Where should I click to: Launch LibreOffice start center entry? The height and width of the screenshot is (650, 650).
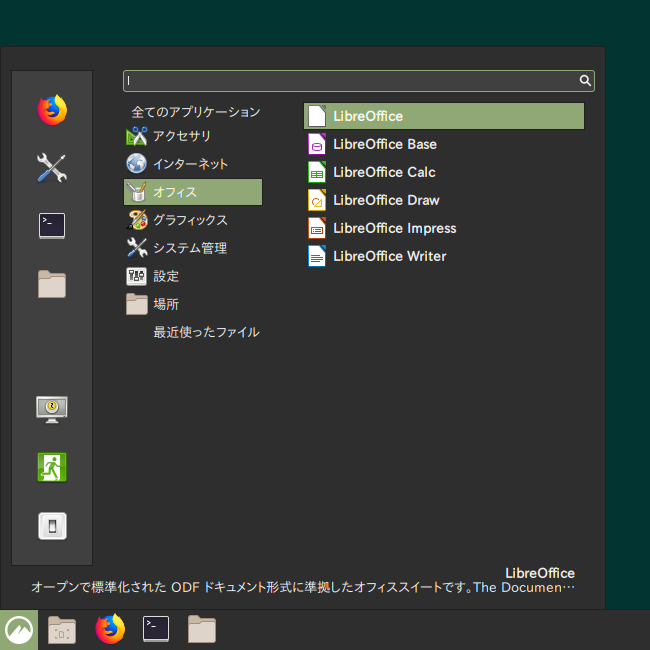[444, 116]
